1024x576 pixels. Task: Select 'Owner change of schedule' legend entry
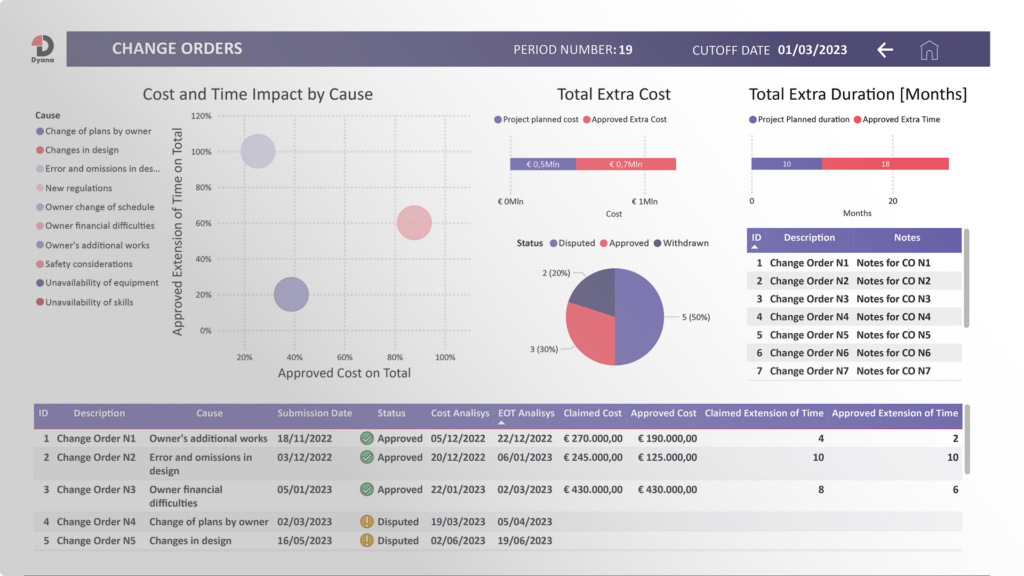tap(95, 207)
